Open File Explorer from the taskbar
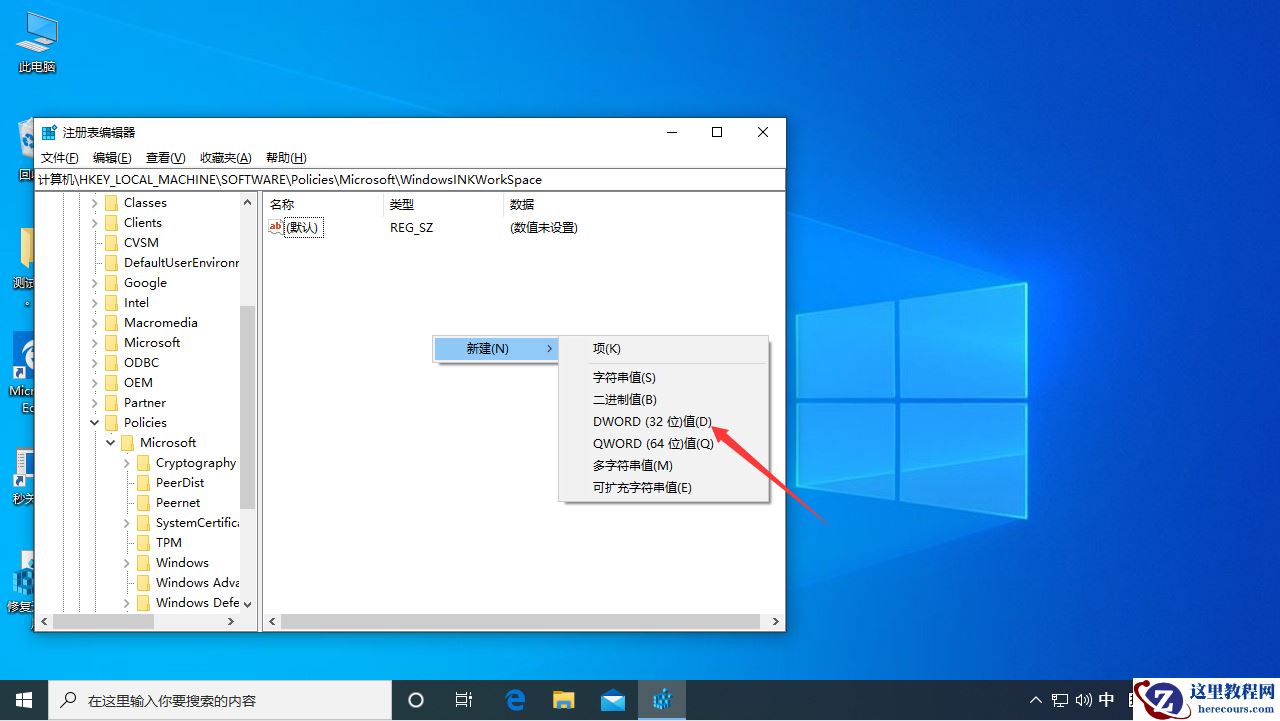This screenshot has width=1280, height=721. tap(563, 699)
